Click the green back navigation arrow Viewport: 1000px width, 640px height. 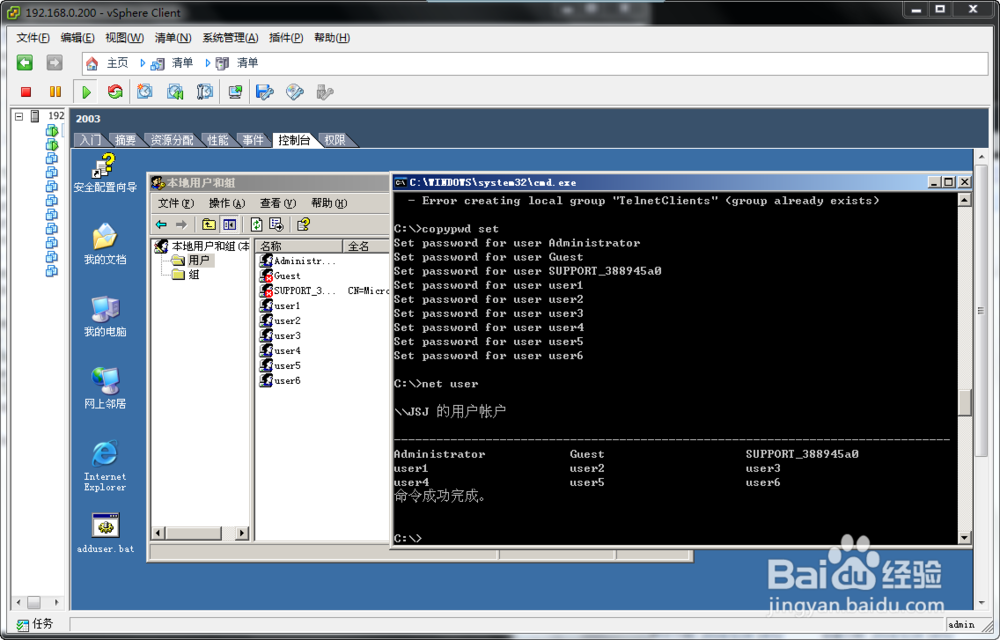point(25,62)
